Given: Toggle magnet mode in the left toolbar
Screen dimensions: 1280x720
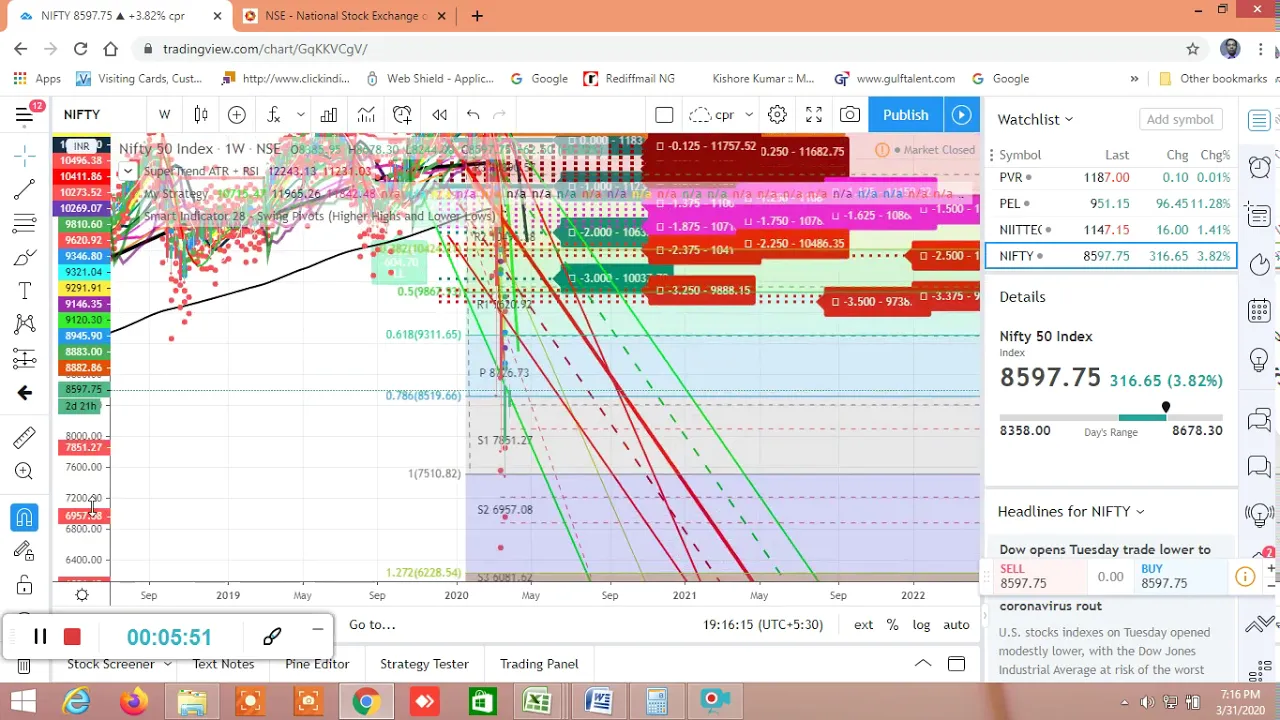Looking at the screenshot, I should pyautogui.click(x=25, y=517).
